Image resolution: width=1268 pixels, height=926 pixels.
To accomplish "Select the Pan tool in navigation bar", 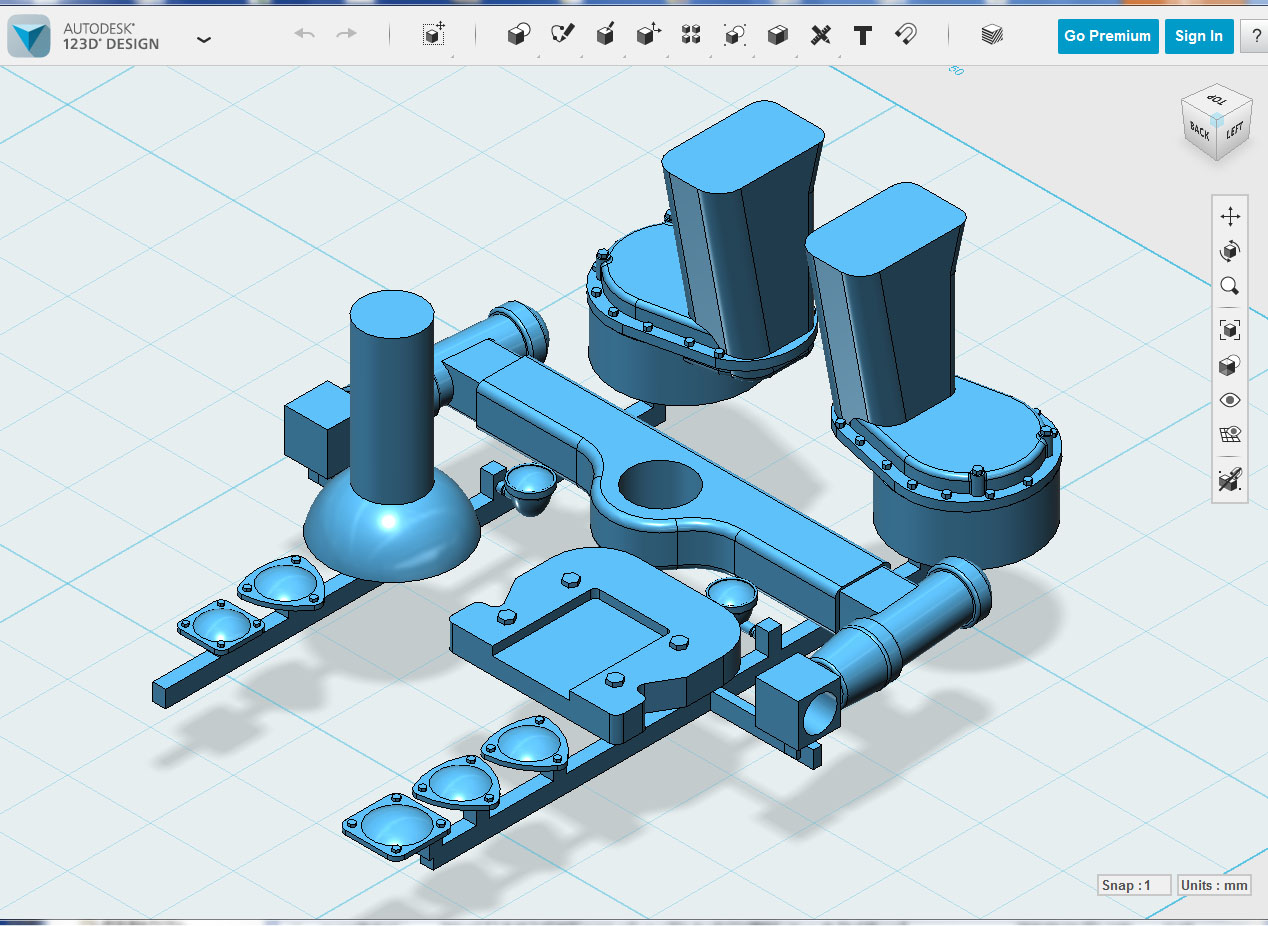I will (x=1230, y=216).
